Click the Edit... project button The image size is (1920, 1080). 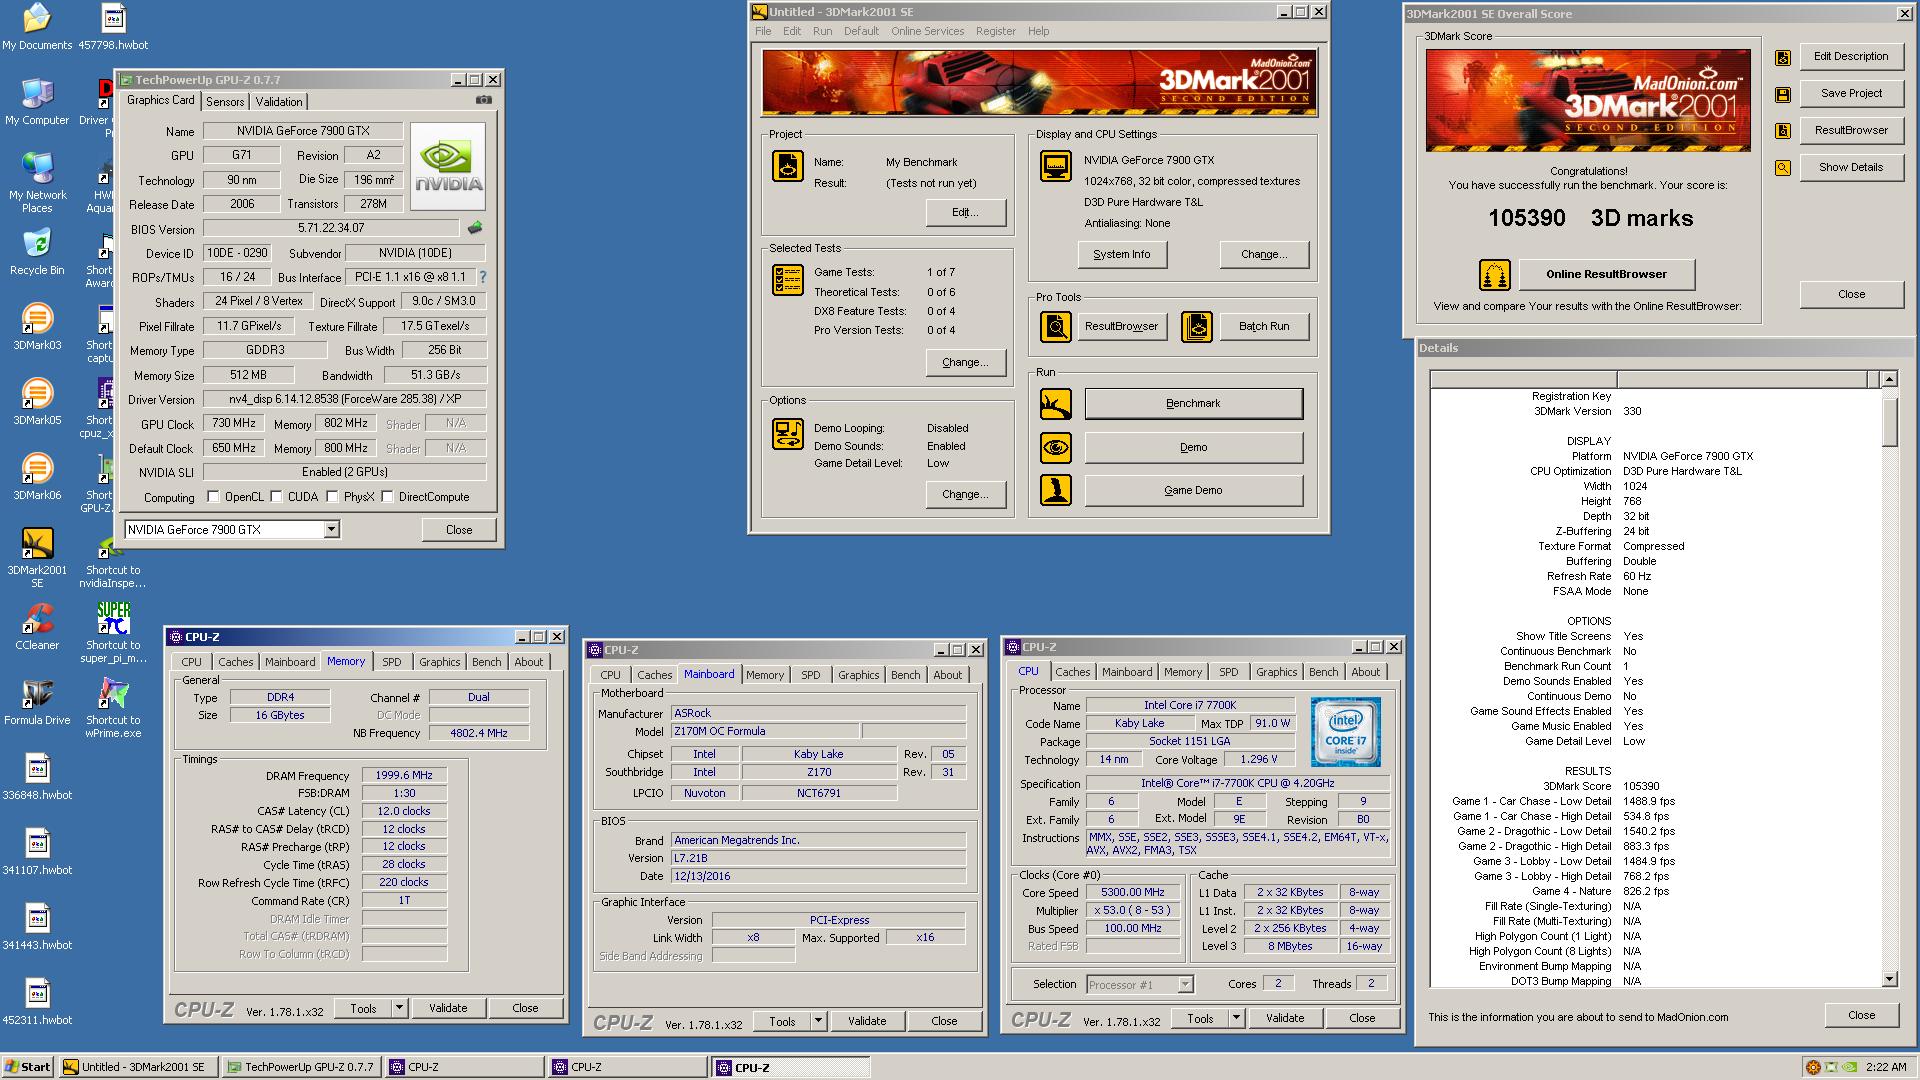click(x=965, y=212)
